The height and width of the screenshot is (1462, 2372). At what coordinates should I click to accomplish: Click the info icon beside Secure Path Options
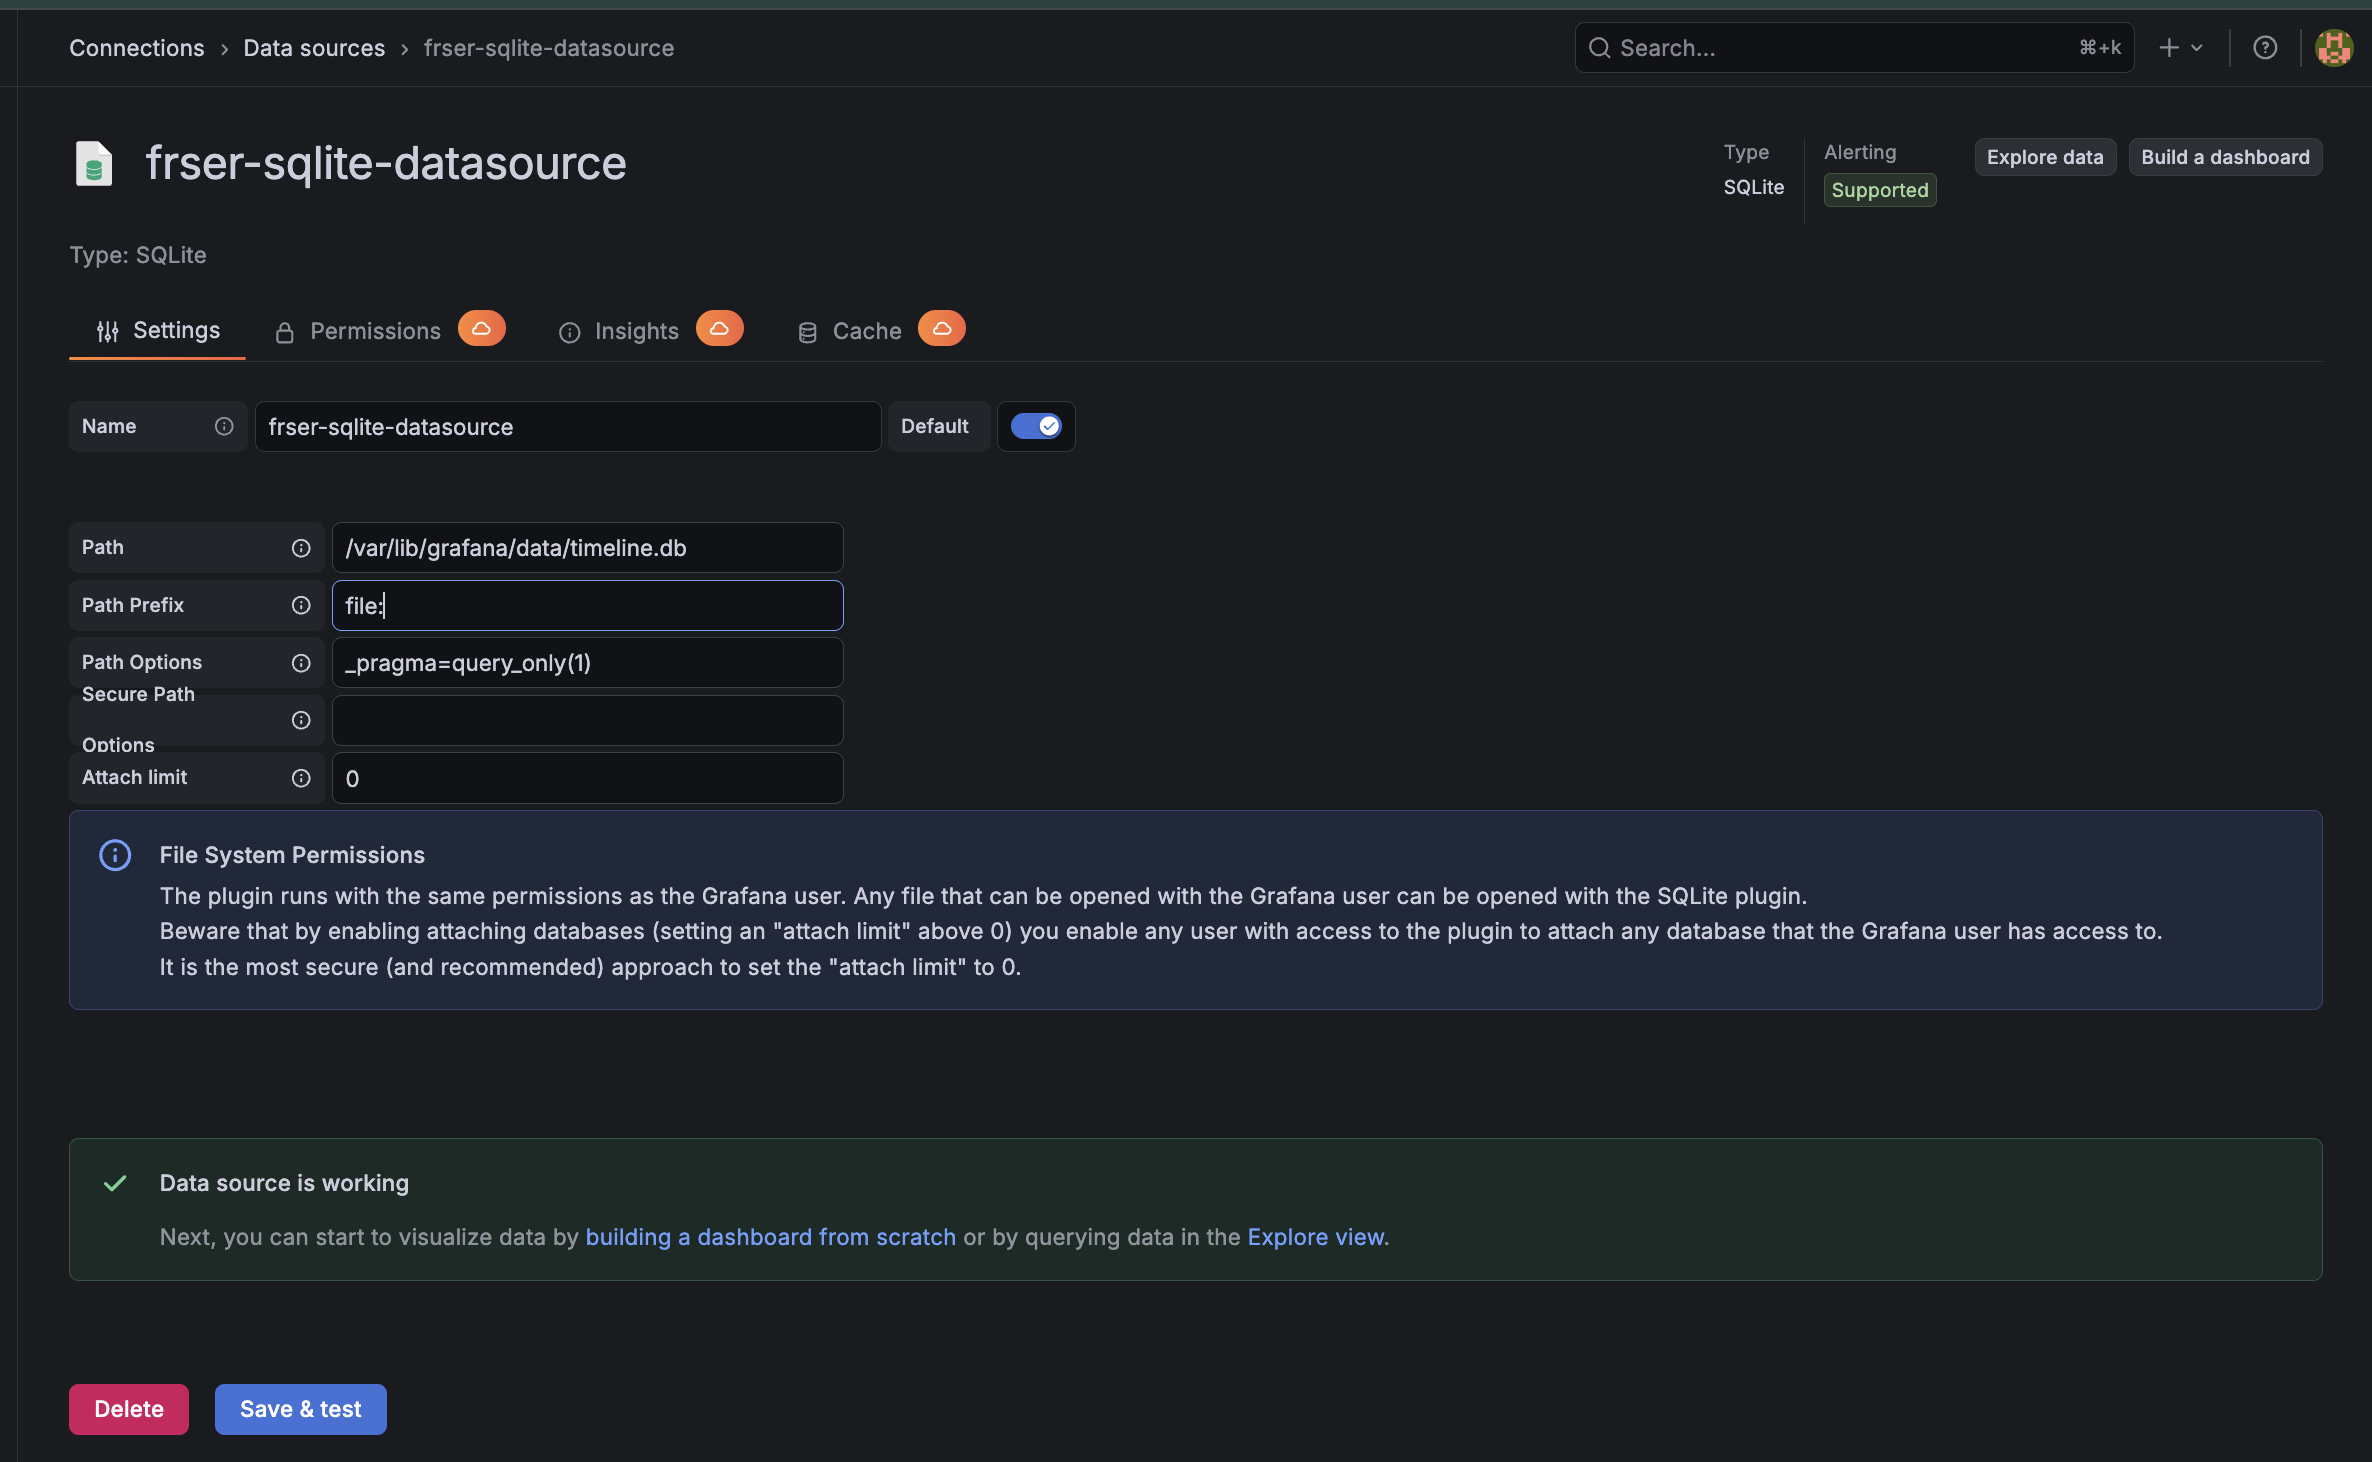[301, 721]
